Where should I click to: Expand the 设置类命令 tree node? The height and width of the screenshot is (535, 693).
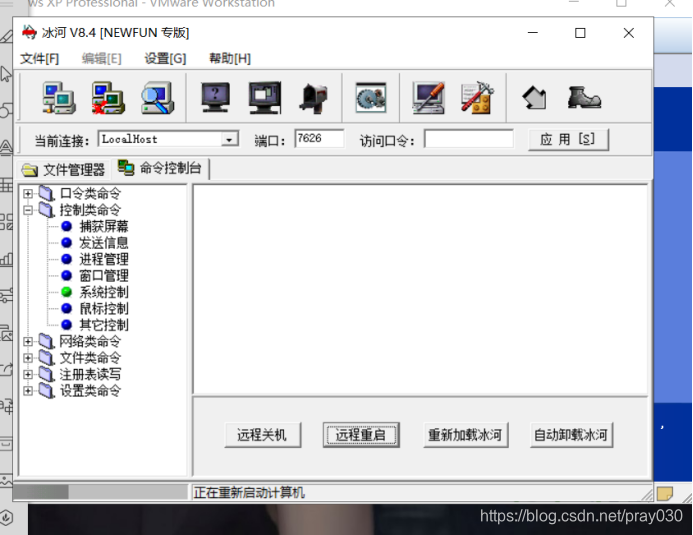(28, 391)
